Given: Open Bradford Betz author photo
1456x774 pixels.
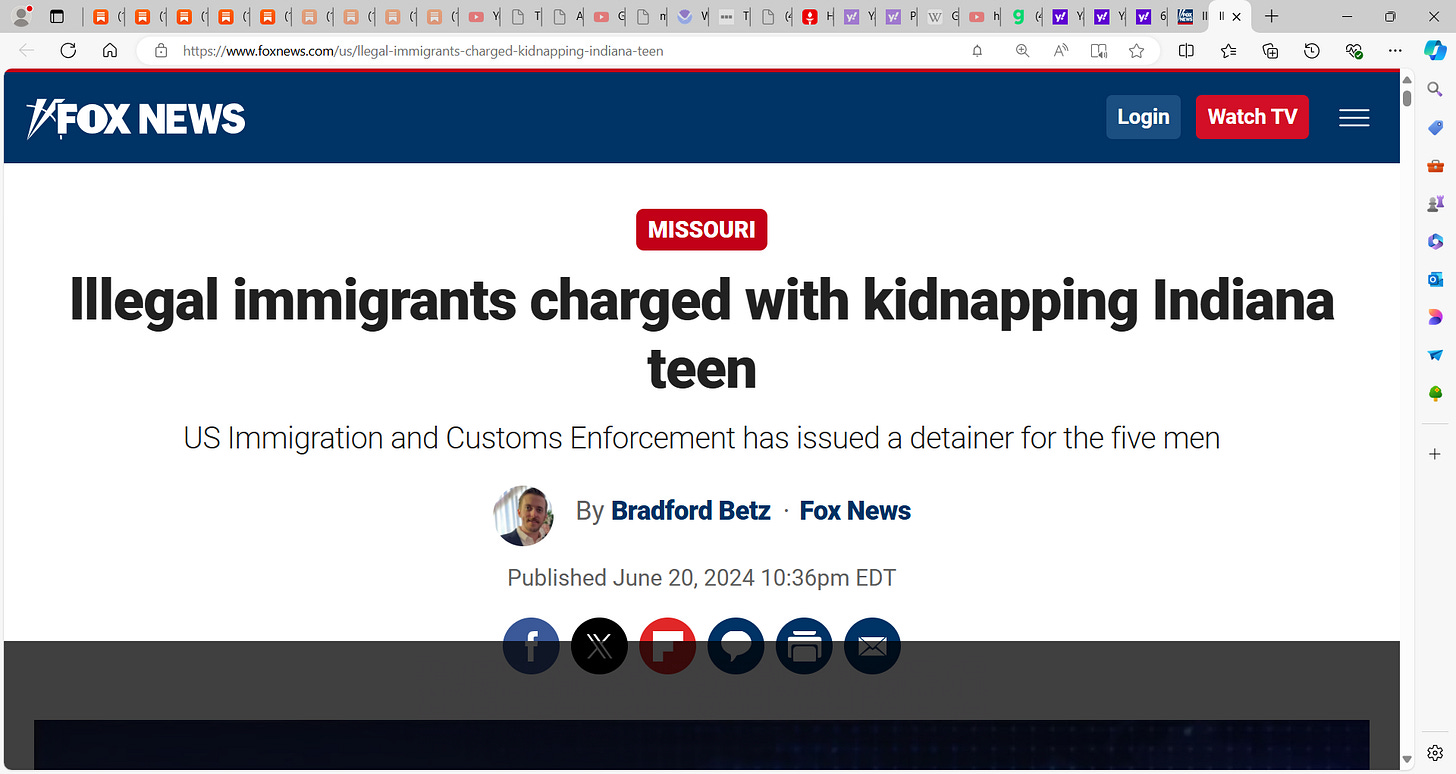Looking at the screenshot, I should pos(523,516).
